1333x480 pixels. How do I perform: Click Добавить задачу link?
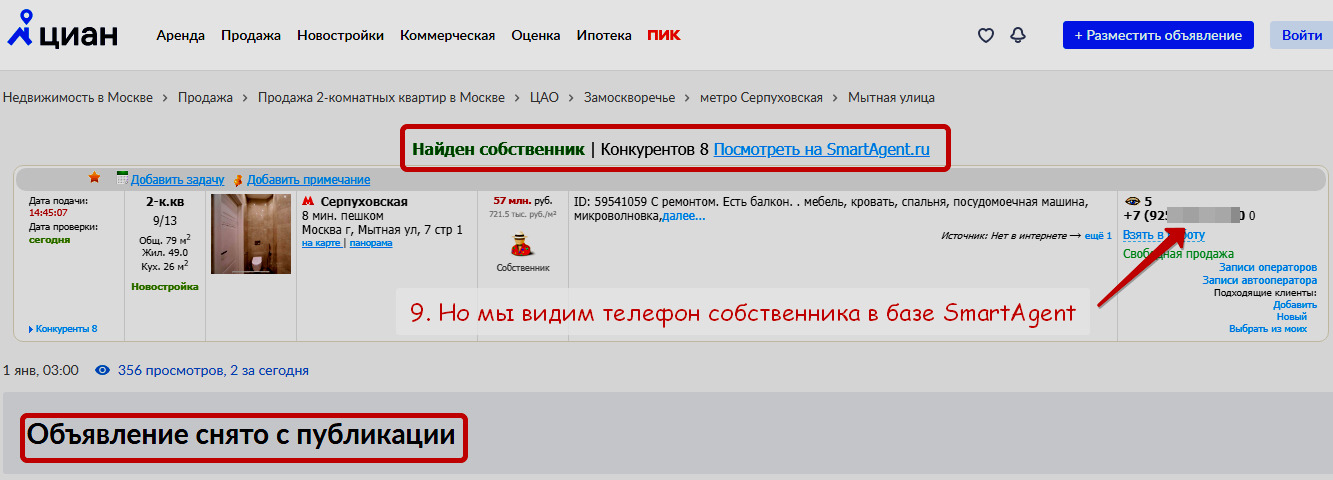[177, 179]
